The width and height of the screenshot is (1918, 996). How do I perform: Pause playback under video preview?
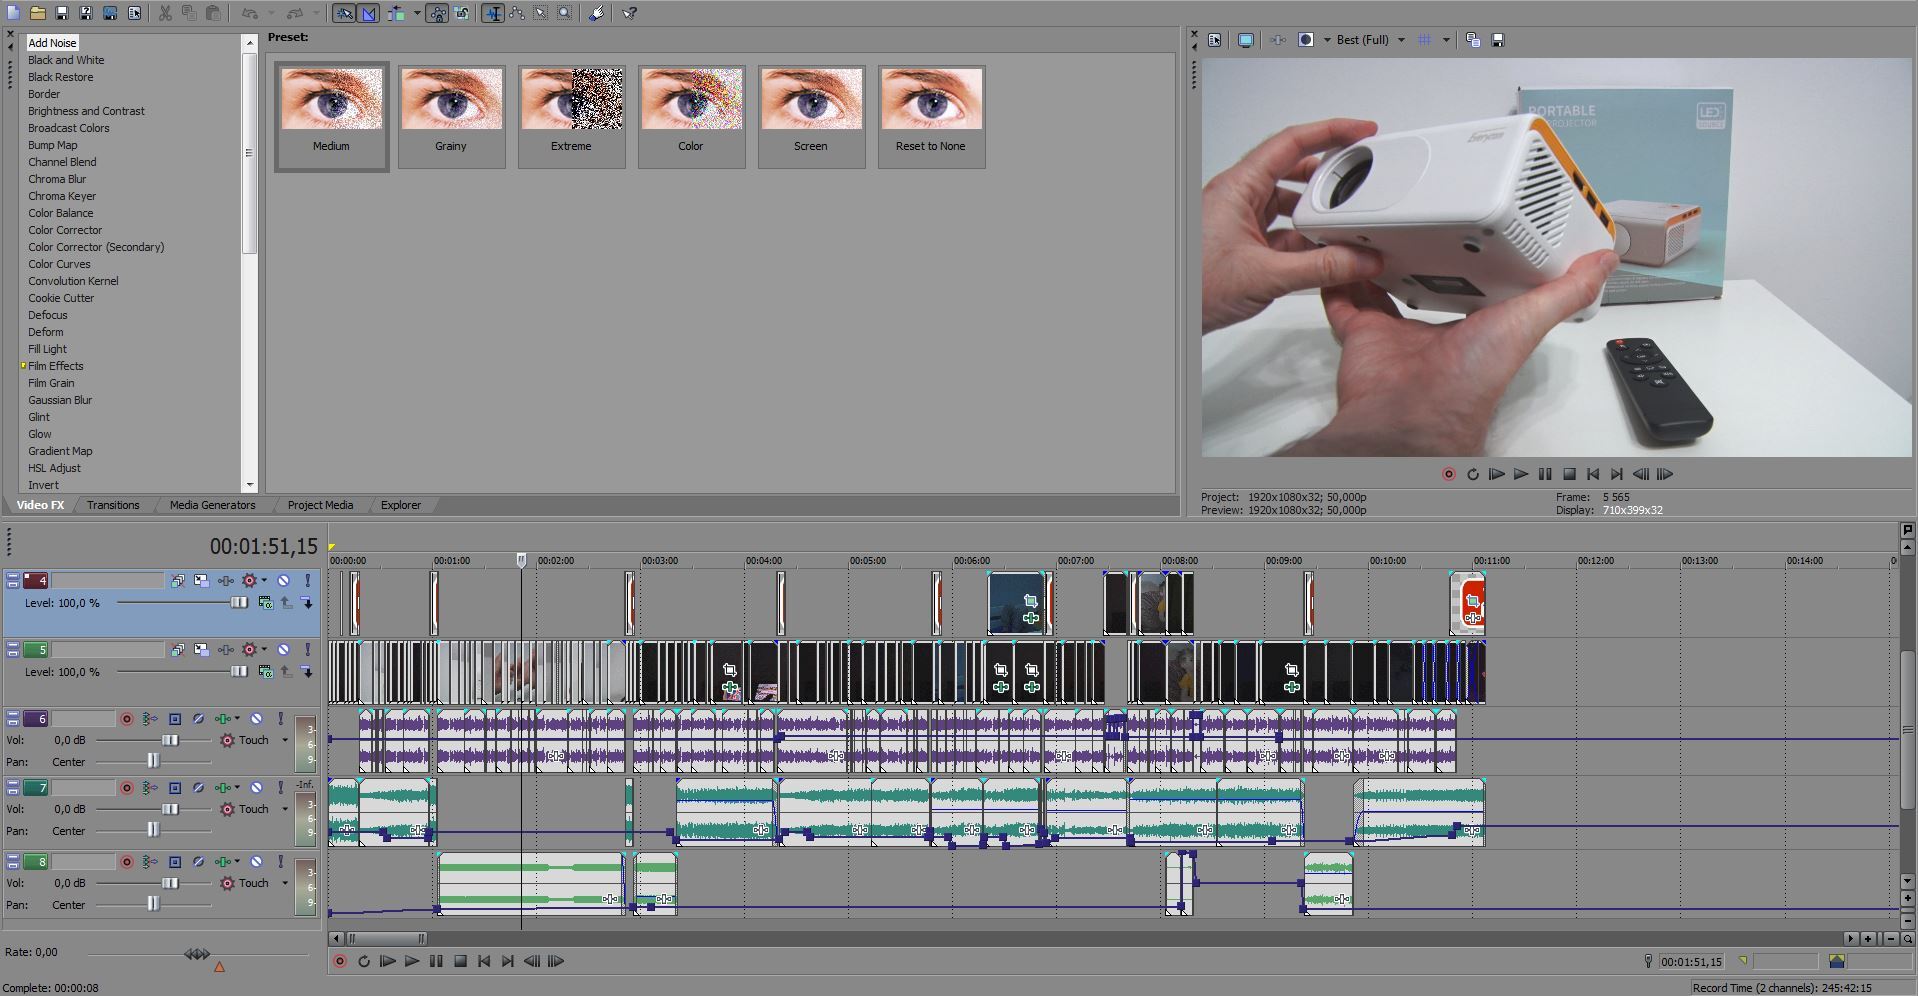click(x=1545, y=474)
